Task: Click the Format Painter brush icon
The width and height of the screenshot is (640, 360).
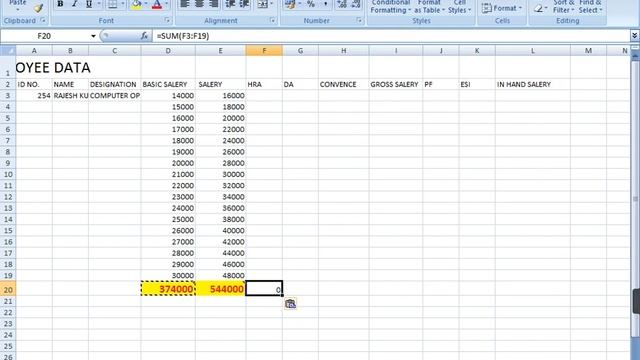Action: coord(39,7)
